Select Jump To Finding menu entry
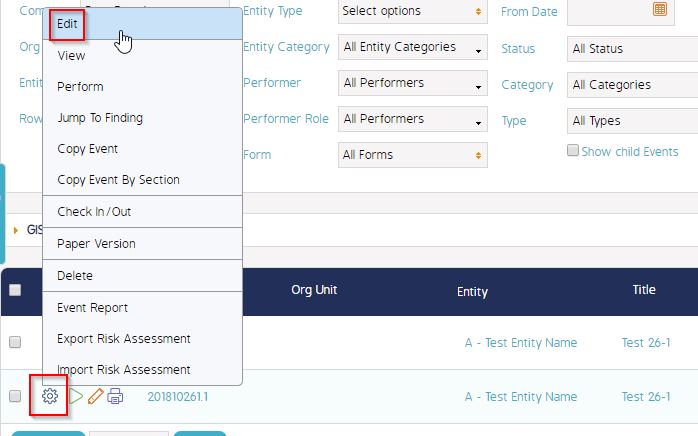The width and height of the screenshot is (698, 436). point(142,118)
